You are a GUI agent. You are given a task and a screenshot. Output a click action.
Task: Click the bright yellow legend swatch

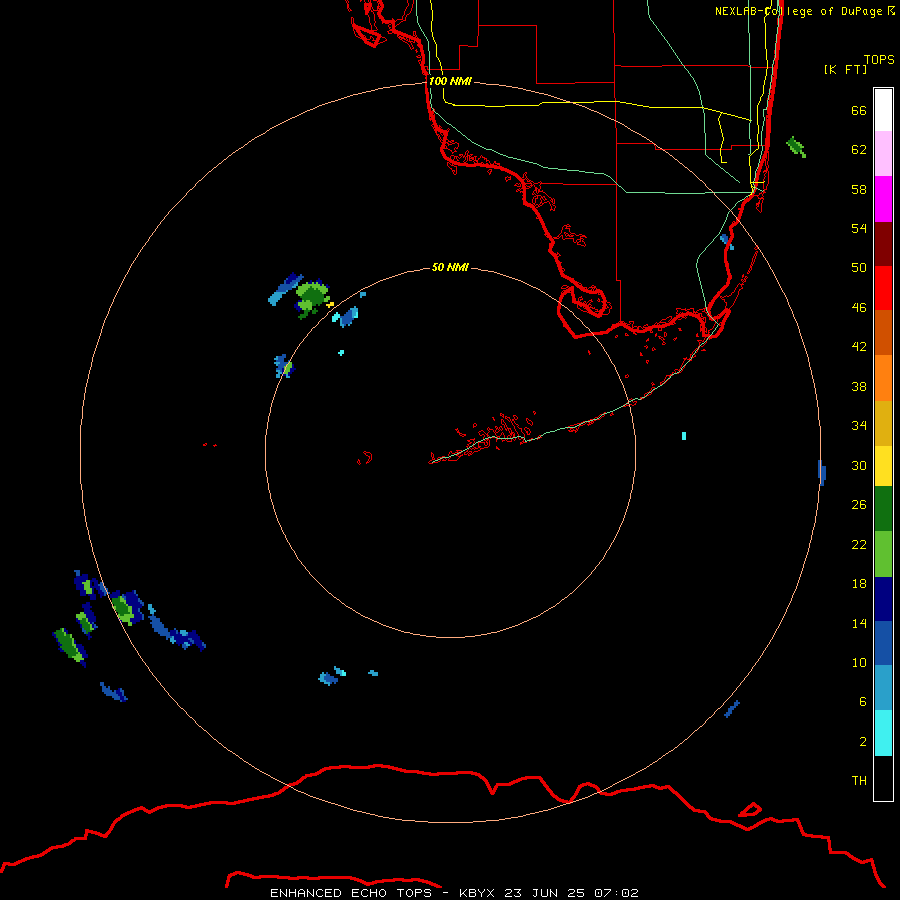[883, 466]
